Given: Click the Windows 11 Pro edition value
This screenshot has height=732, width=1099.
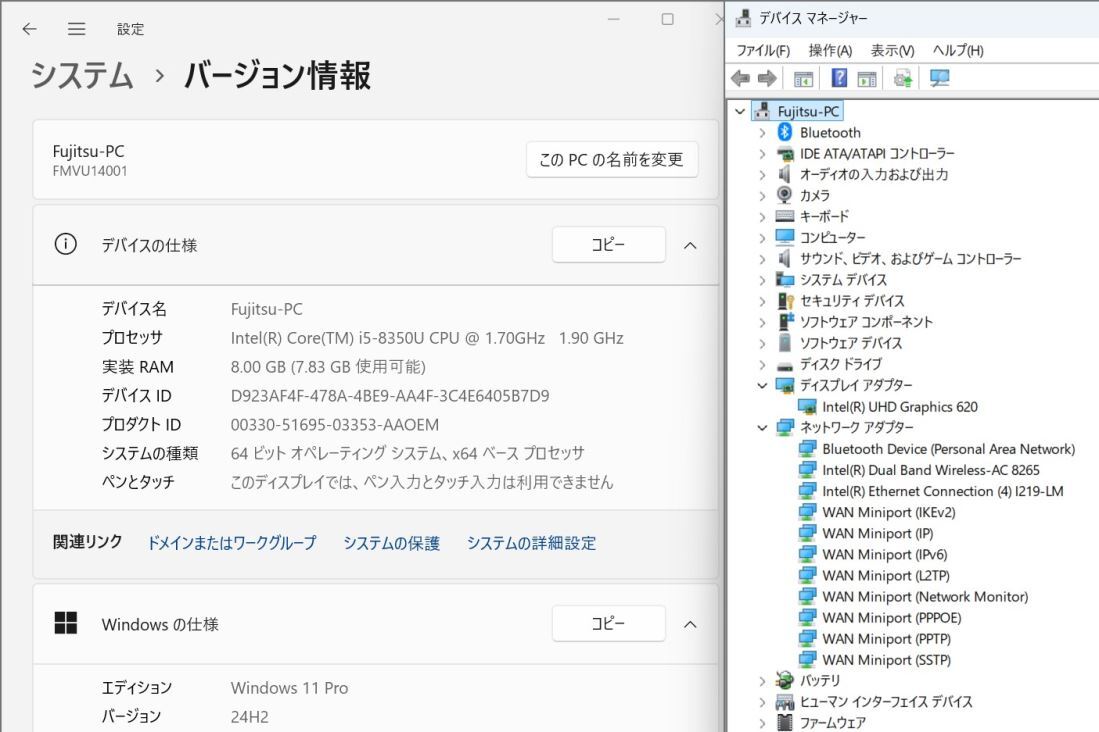Looking at the screenshot, I should click(x=289, y=688).
